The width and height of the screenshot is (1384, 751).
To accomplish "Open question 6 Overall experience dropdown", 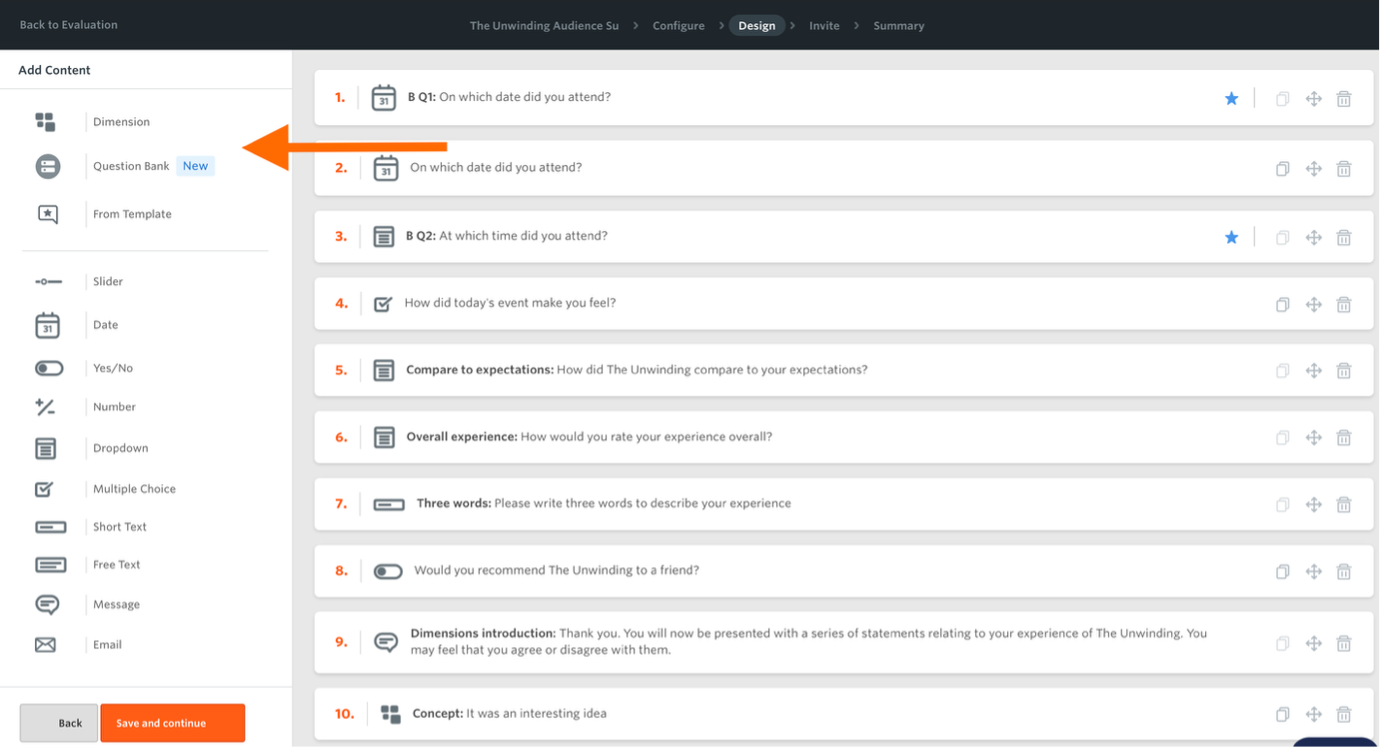I will tap(588, 437).
